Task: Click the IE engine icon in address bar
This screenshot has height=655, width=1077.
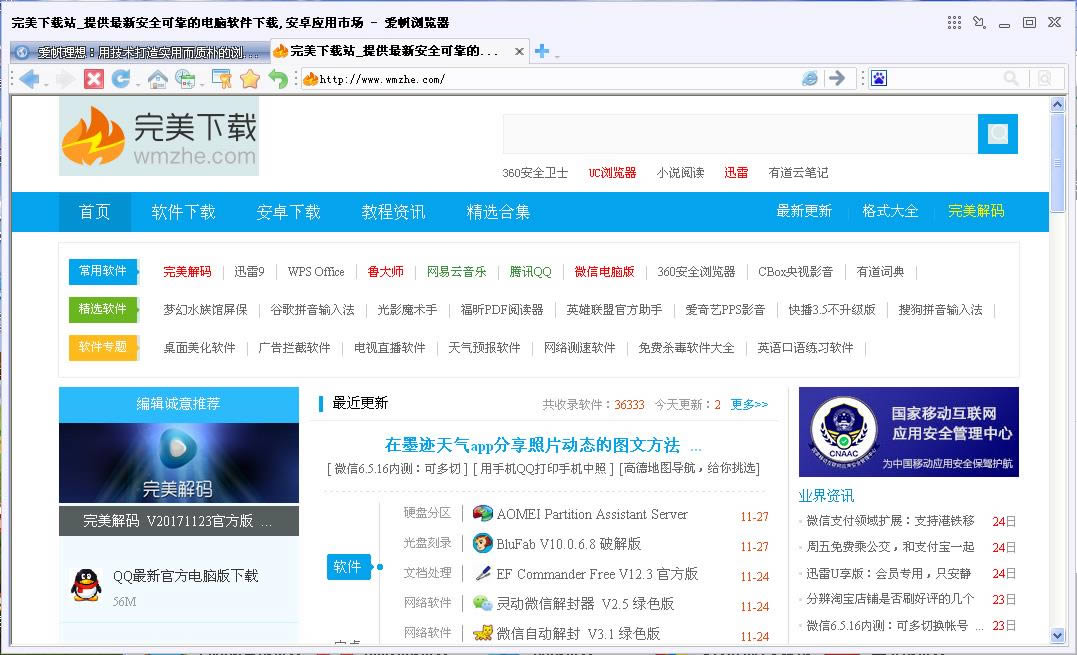Action: (810, 78)
